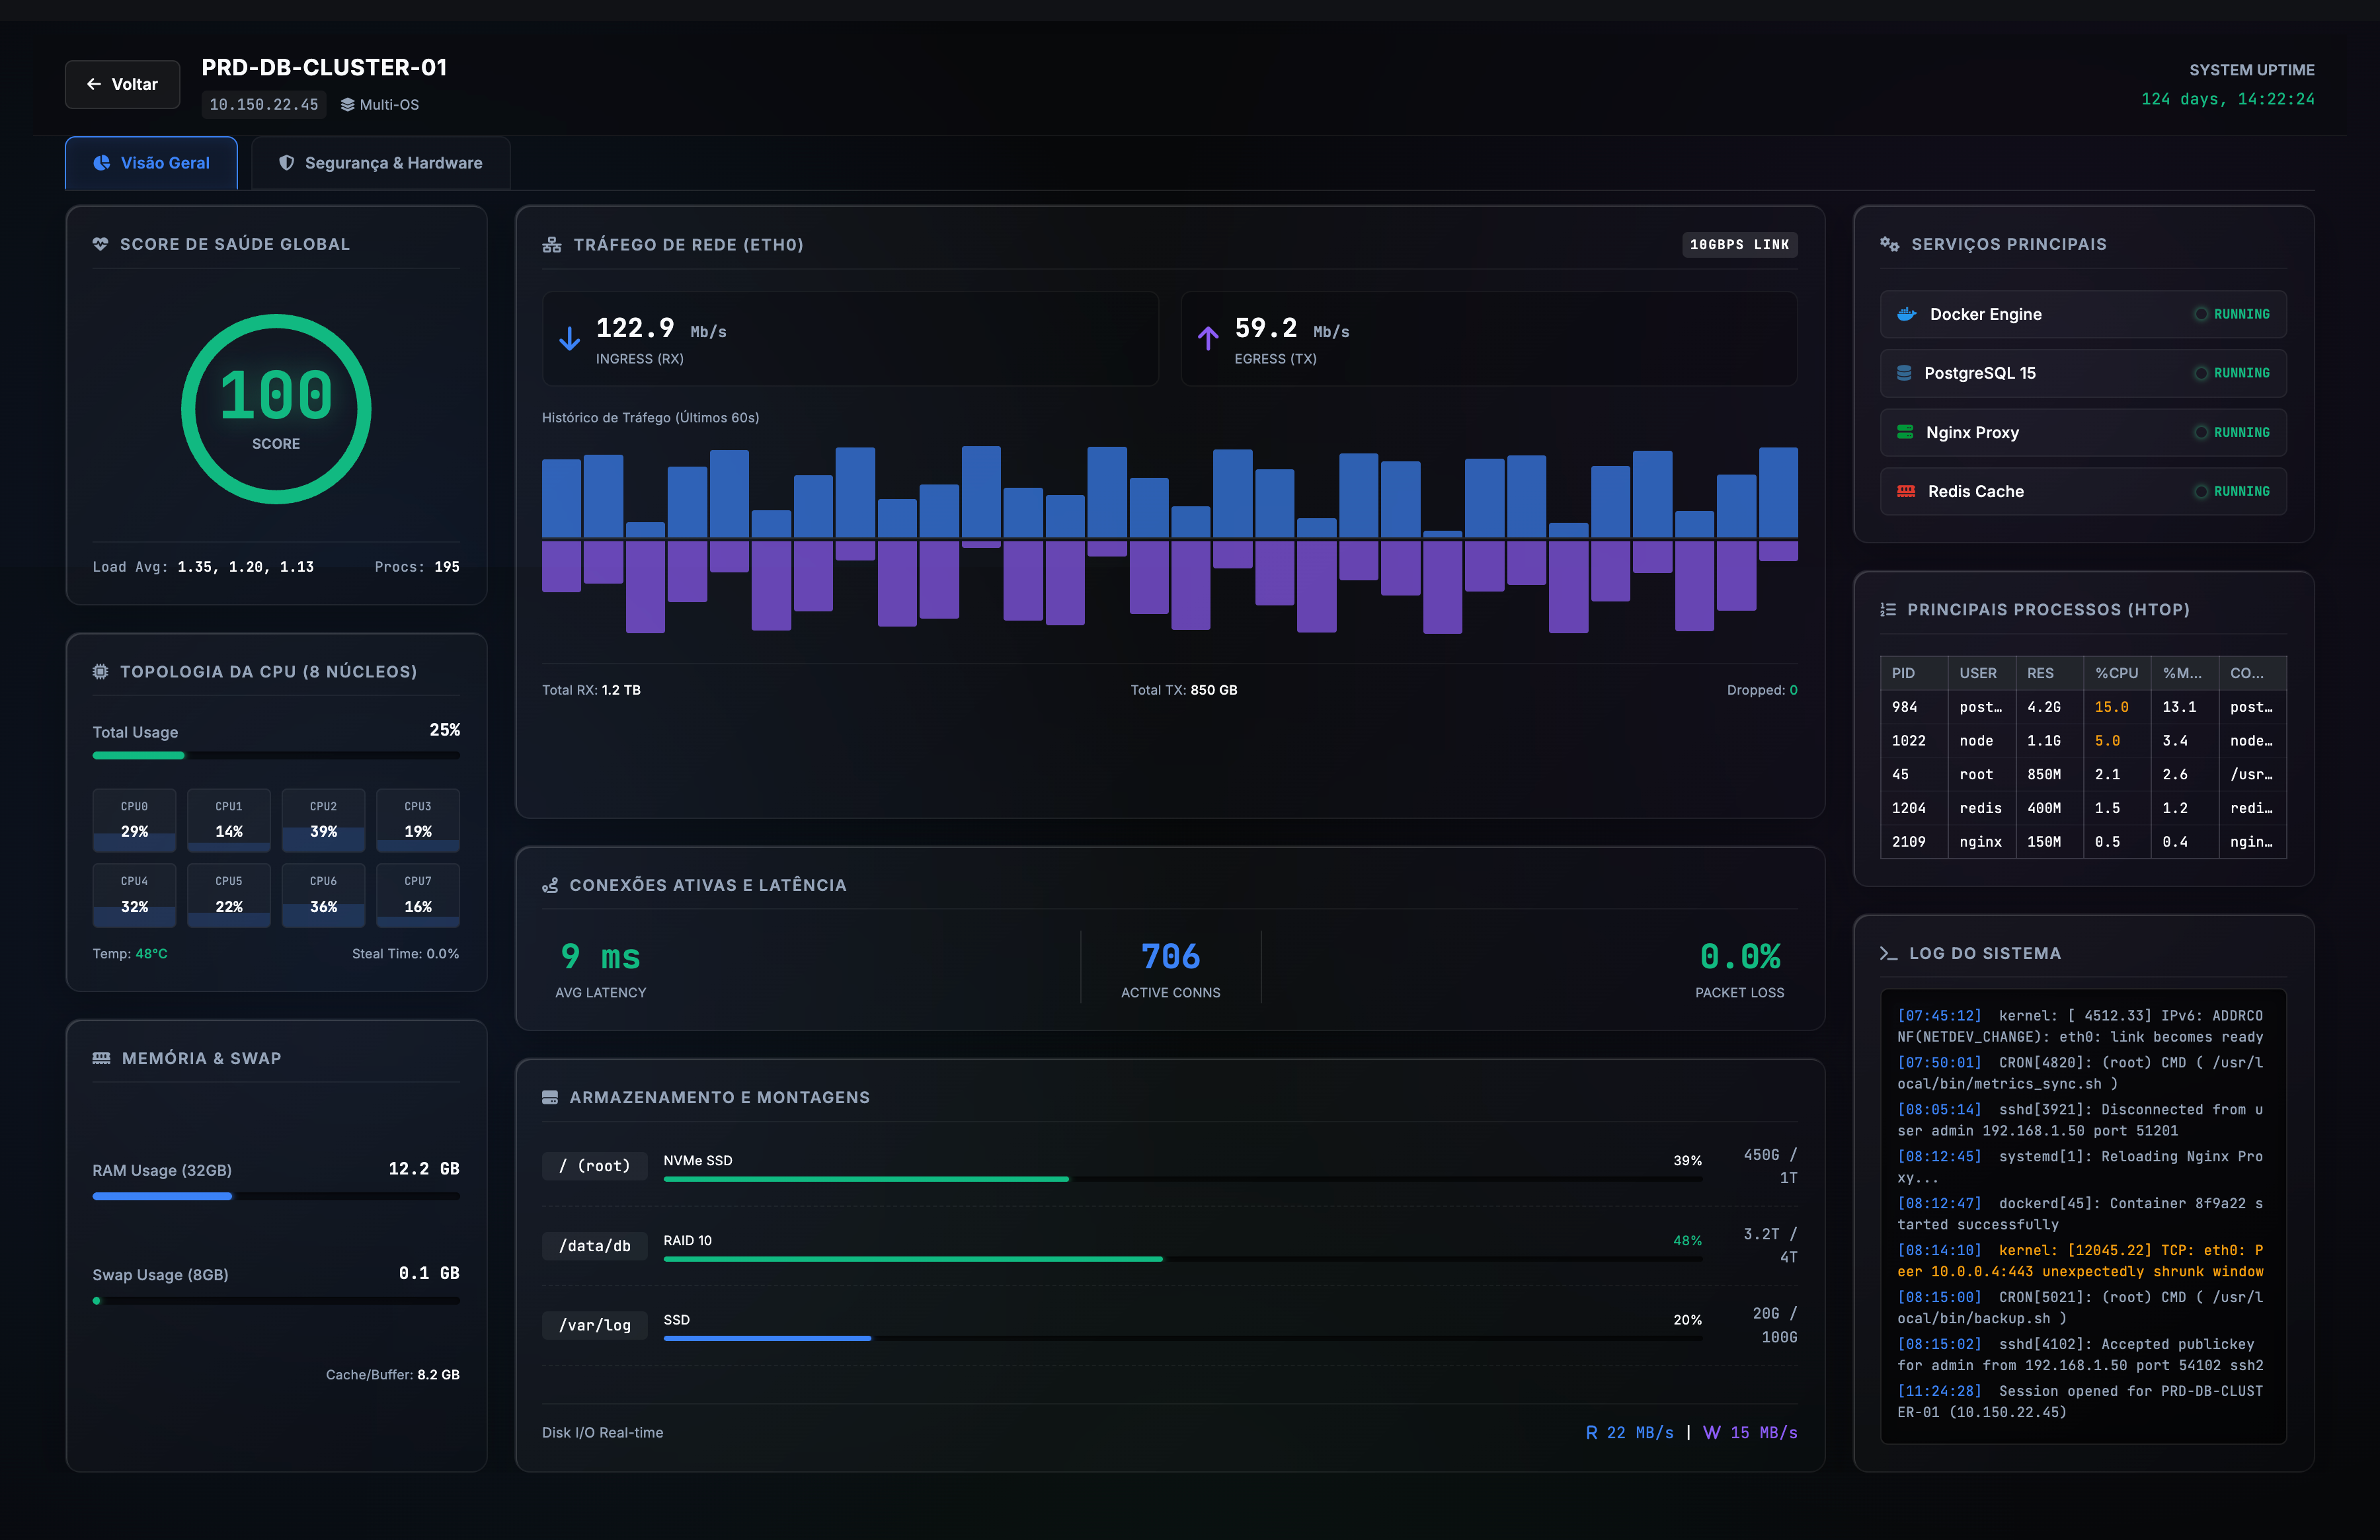Click the 0.0% packet loss value
The image size is (2380, 1540).
pyautogui.click(x=1740, y=957)
